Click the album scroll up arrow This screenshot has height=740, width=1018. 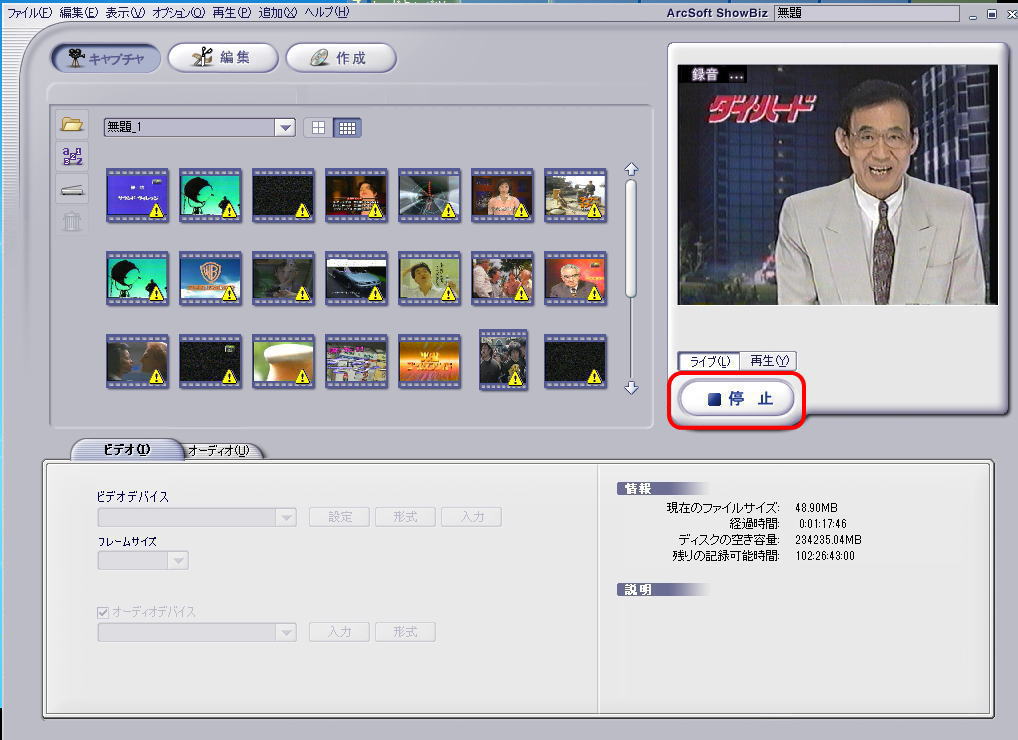pyautogui.click(x=631, y=169)
